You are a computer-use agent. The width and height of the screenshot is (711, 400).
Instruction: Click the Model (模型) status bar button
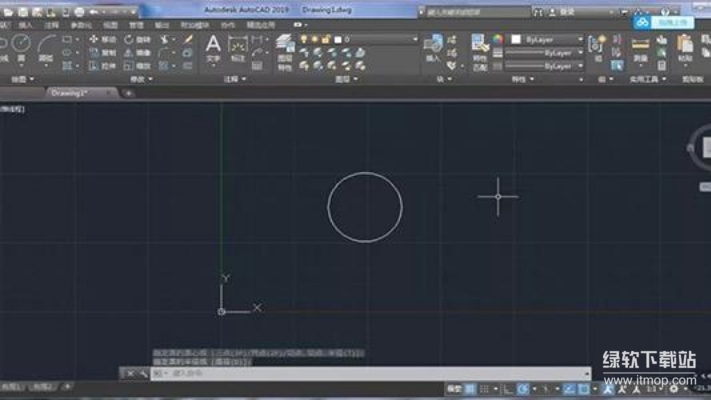pyautogui.click(x=454, y=389)
